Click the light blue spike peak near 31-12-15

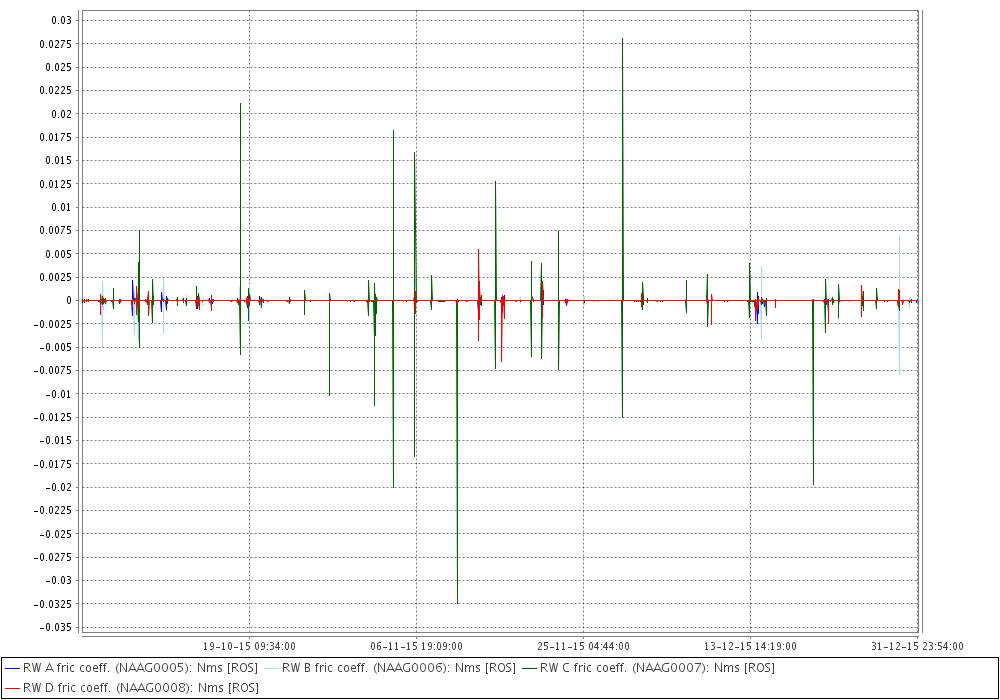click(x=899, y=236)
